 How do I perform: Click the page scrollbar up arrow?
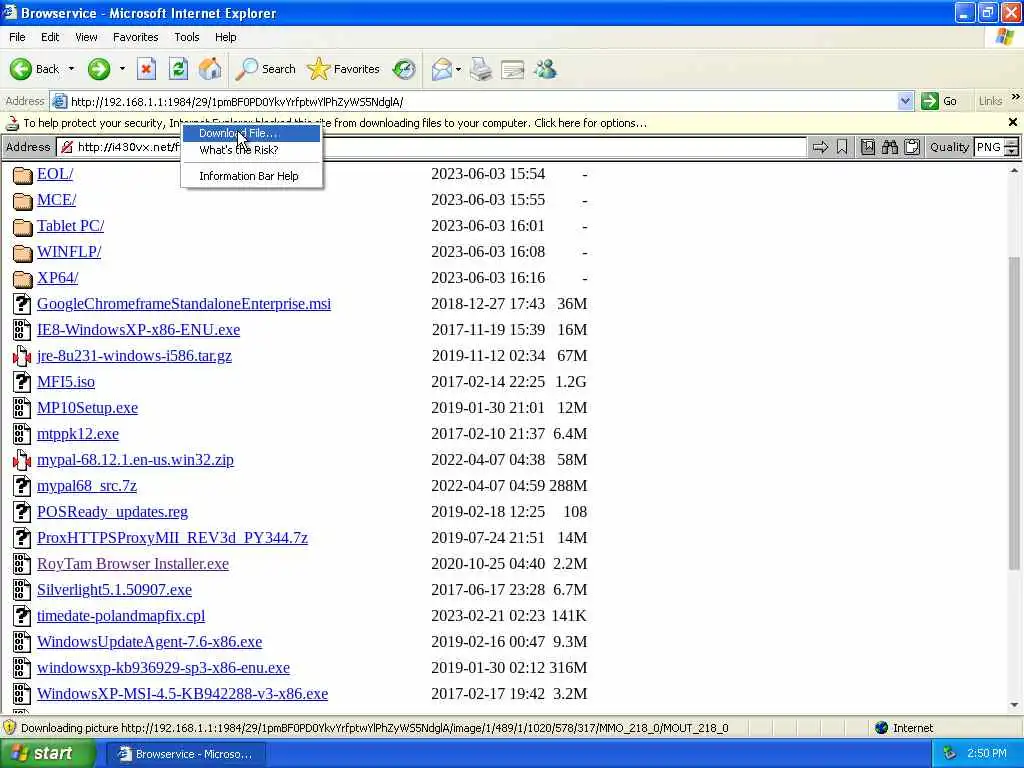click(1014, 171)
